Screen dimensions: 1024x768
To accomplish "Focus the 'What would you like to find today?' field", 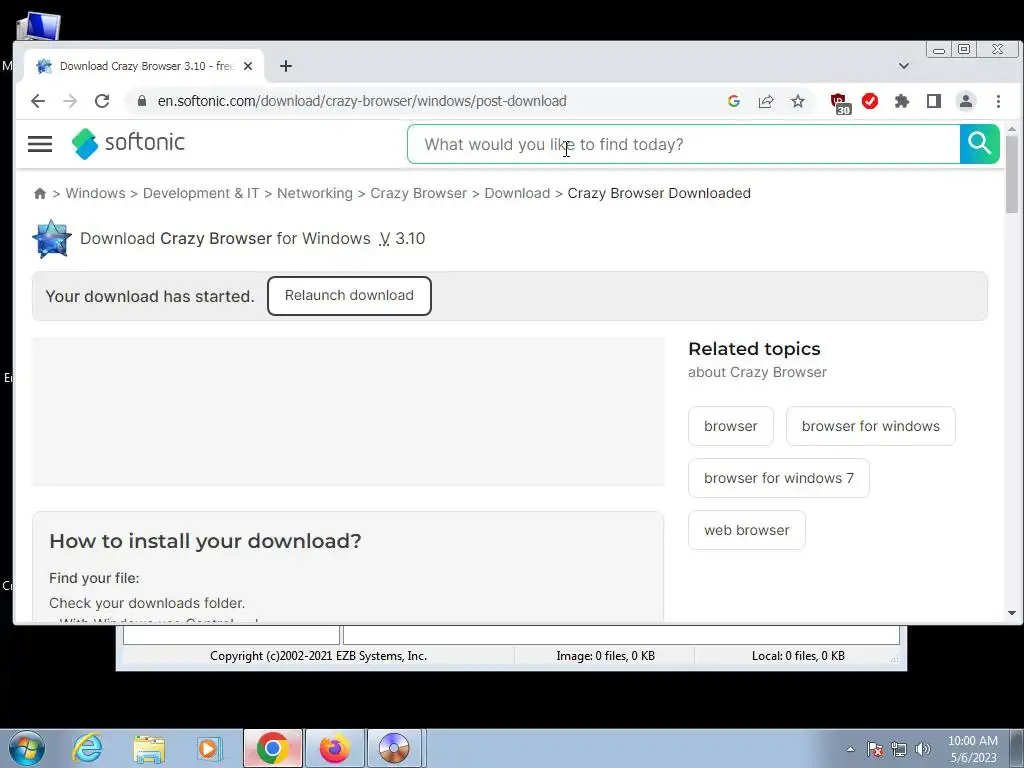I will coord(683,144).
